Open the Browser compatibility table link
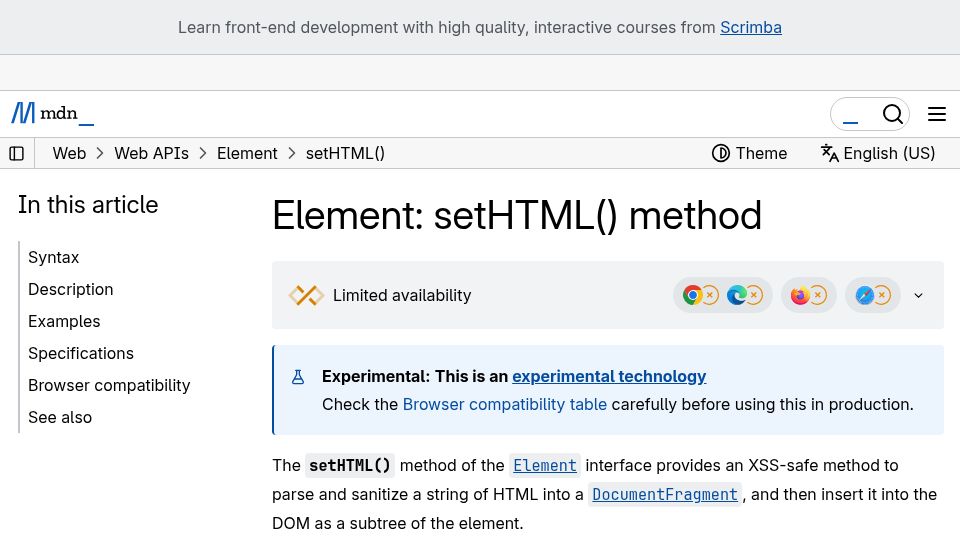The width and height of the screenshot is (960, 540). pos(504,405)
